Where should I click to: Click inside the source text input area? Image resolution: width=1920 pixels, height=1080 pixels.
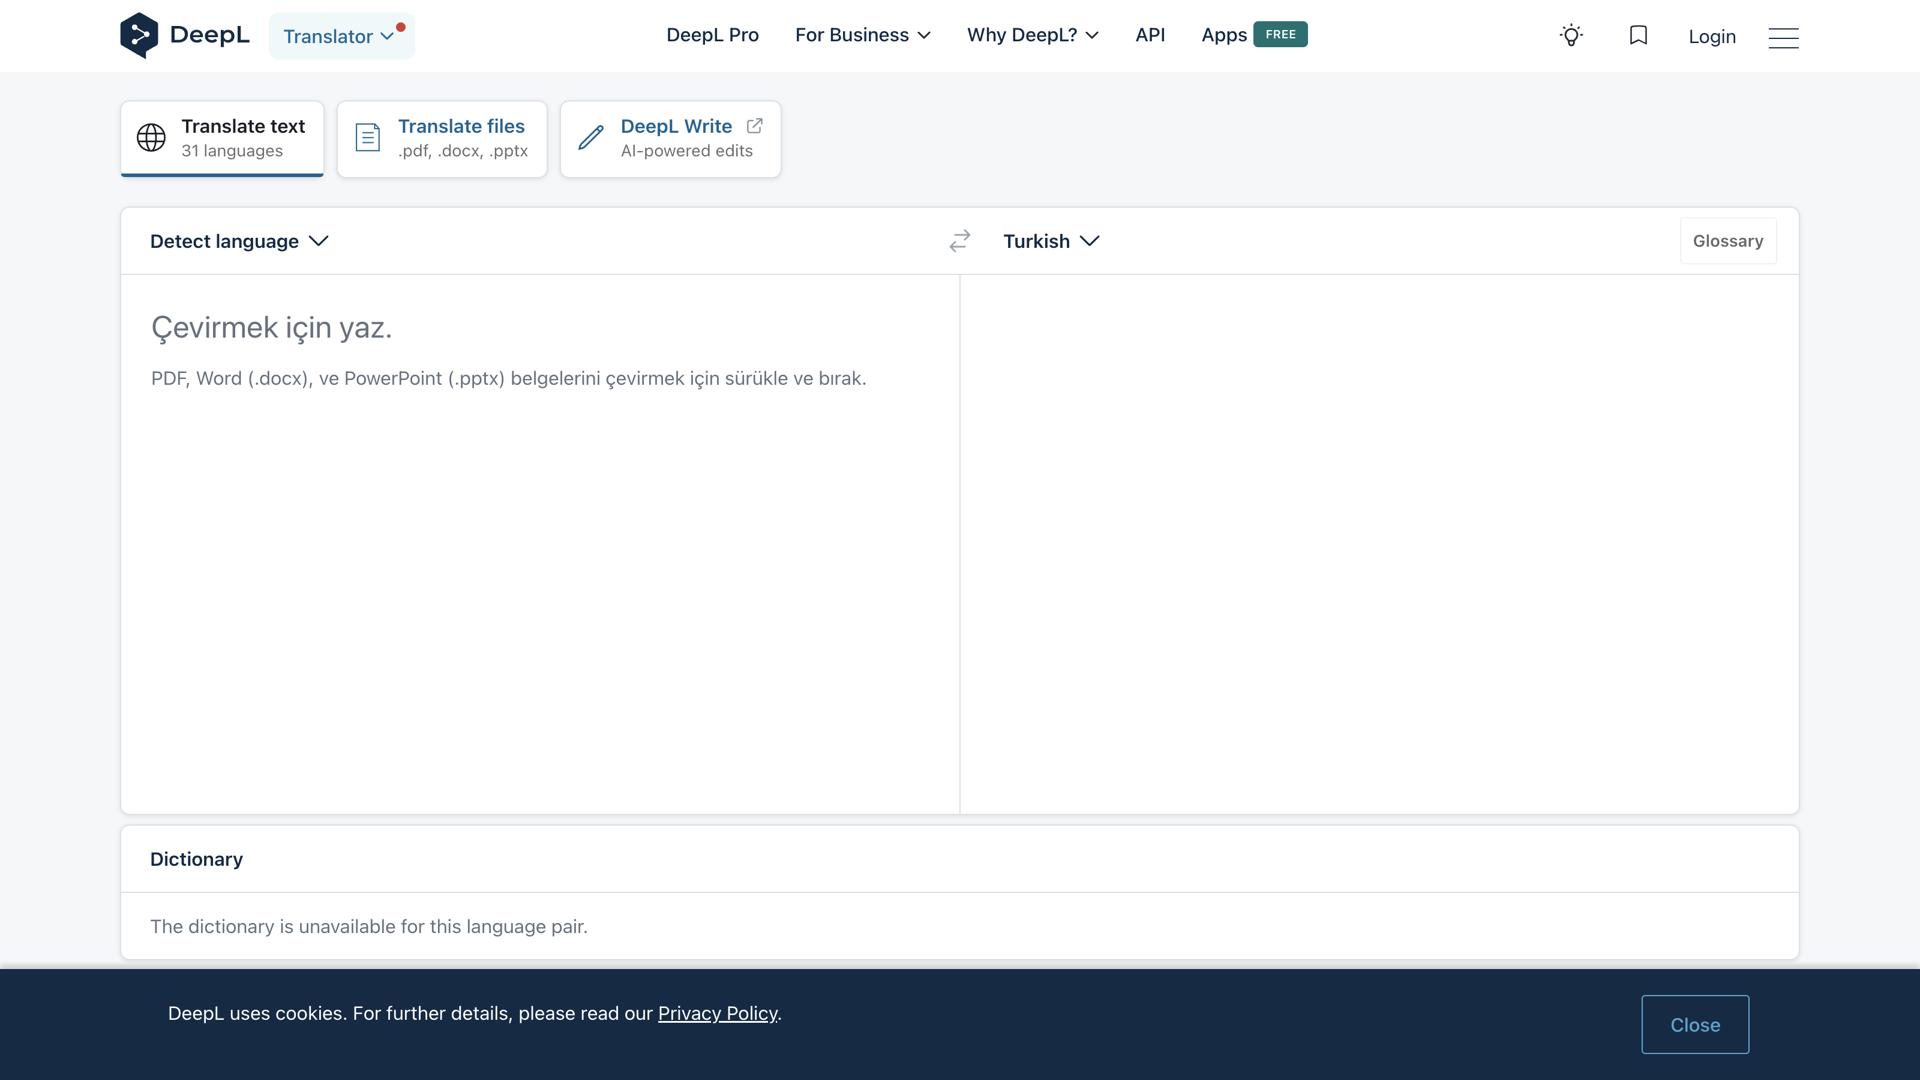(x=540, y=500)
